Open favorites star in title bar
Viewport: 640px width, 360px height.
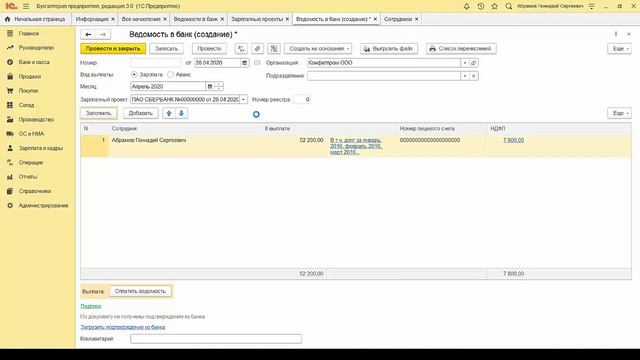click(x=495, y=6)
